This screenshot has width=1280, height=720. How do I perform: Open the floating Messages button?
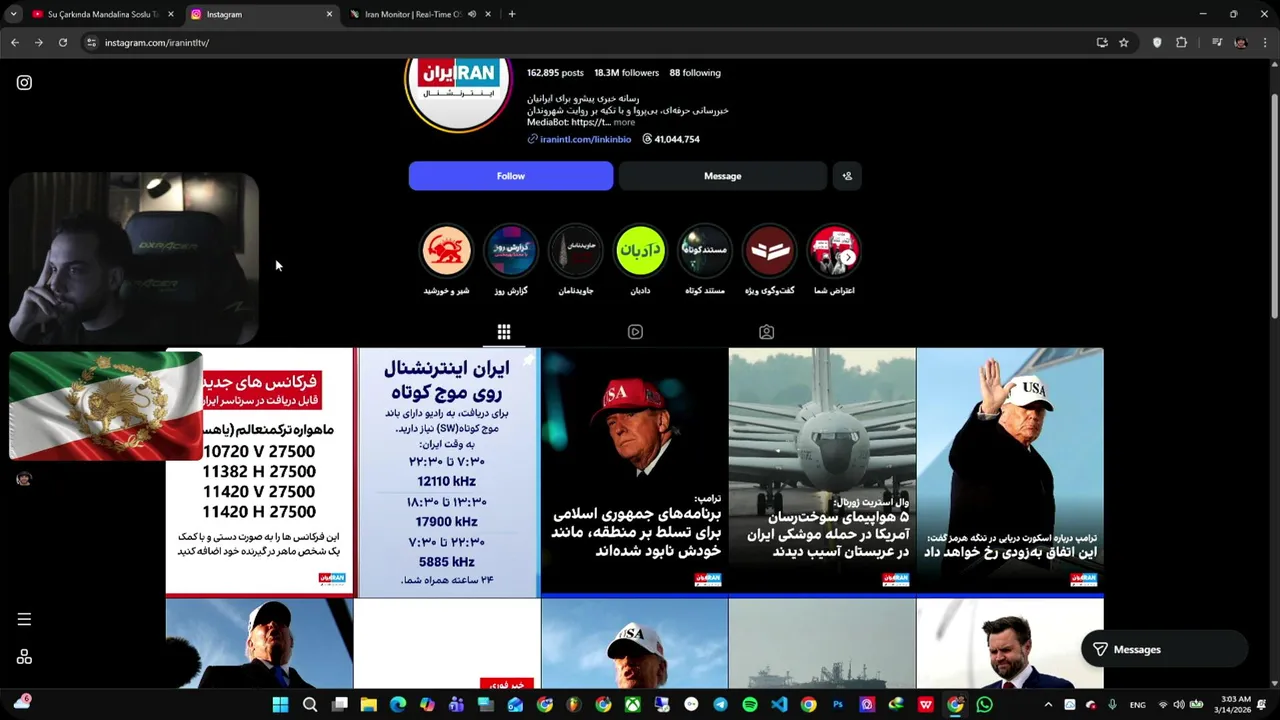point(1164,650)
